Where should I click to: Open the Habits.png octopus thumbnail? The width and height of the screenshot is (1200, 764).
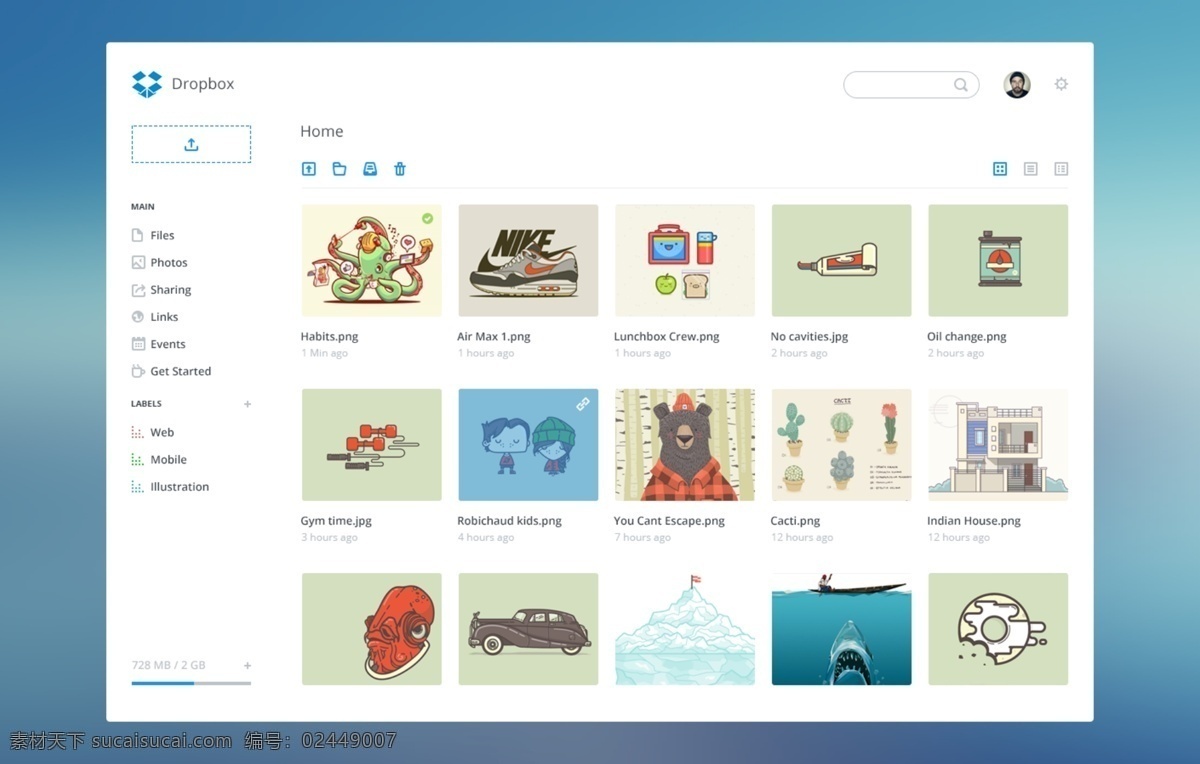click(x=372, y=261)
